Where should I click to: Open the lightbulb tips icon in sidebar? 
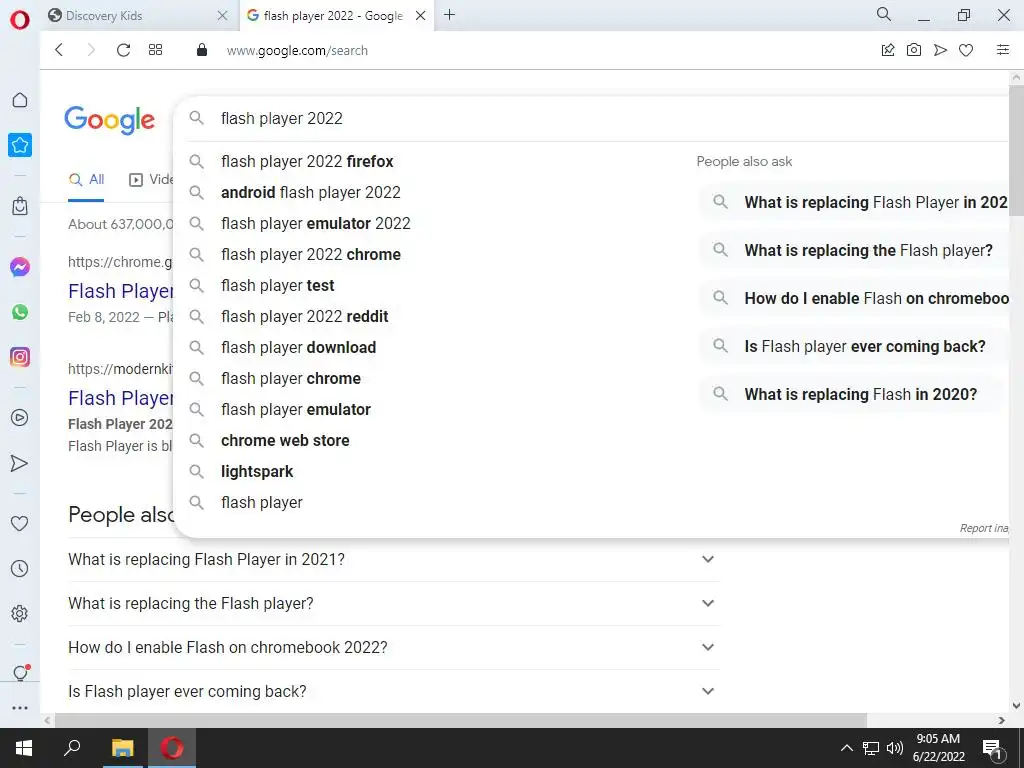coord(20,673)
